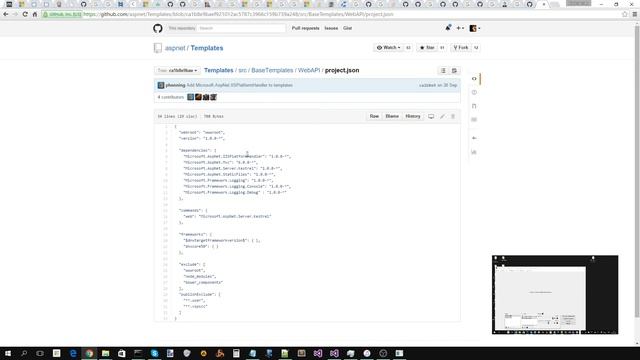Open the forks count next to Fork
The width and height of the screenshot is (640, 360).
click(x=476, y=48)
